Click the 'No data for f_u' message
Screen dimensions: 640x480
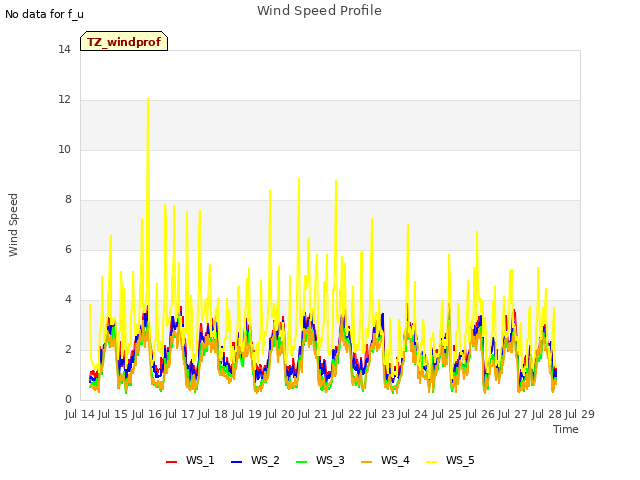pyautogui.click(x=44, y=14)
